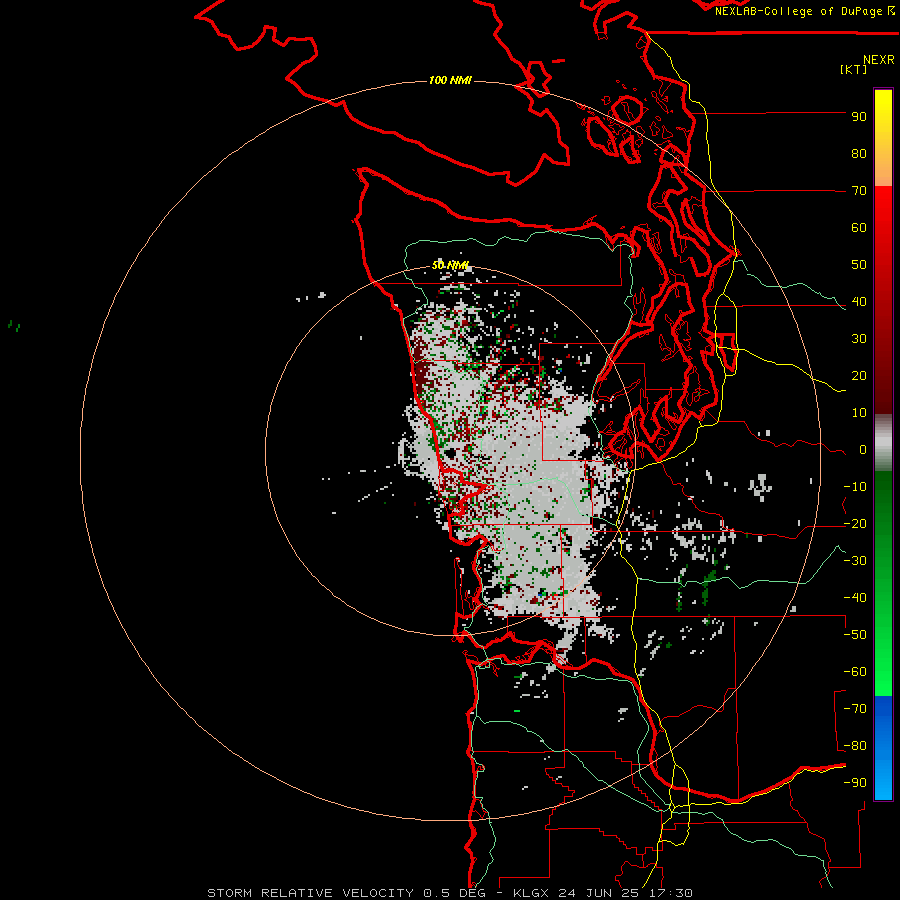Click the positive 10 scale value
900x900 pixels.
[x=859, y=413]
